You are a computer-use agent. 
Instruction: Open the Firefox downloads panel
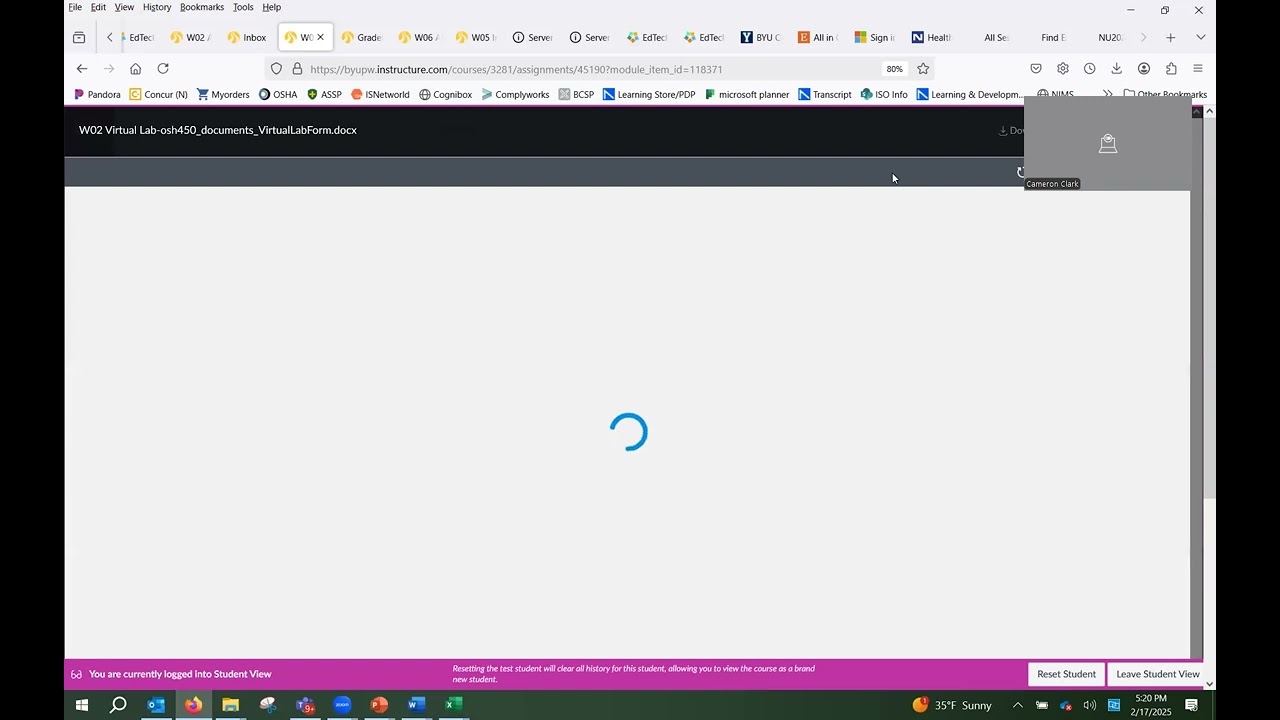pos(1117,69)
